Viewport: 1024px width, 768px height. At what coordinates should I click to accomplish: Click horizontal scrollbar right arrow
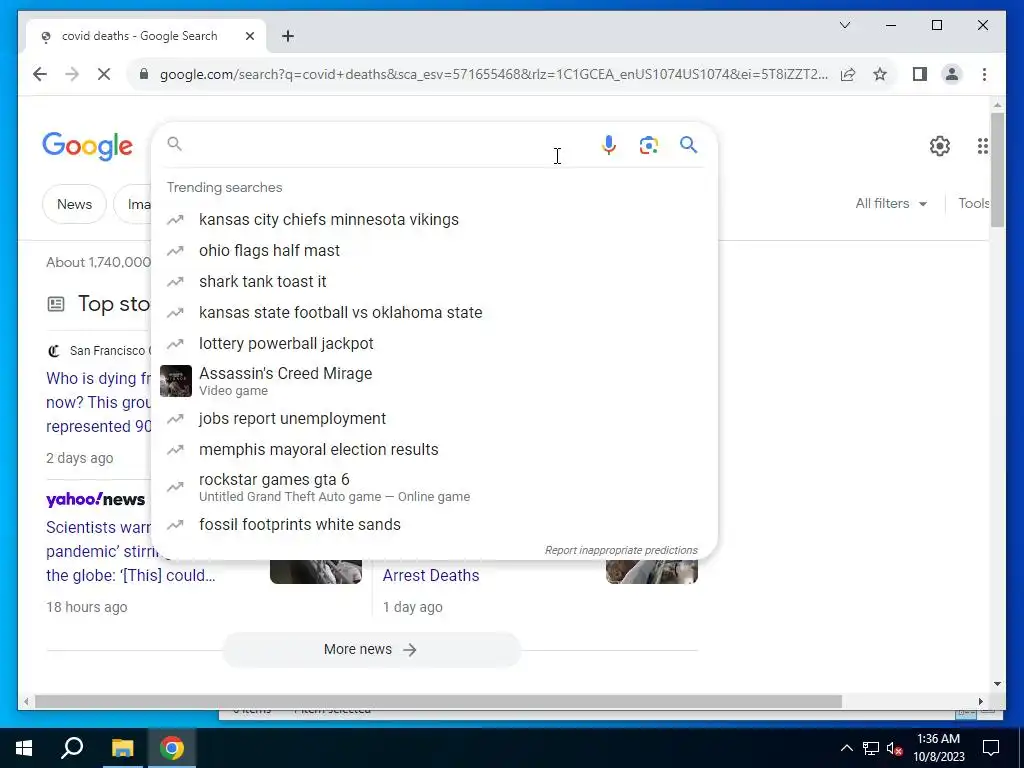click(980, 701)
